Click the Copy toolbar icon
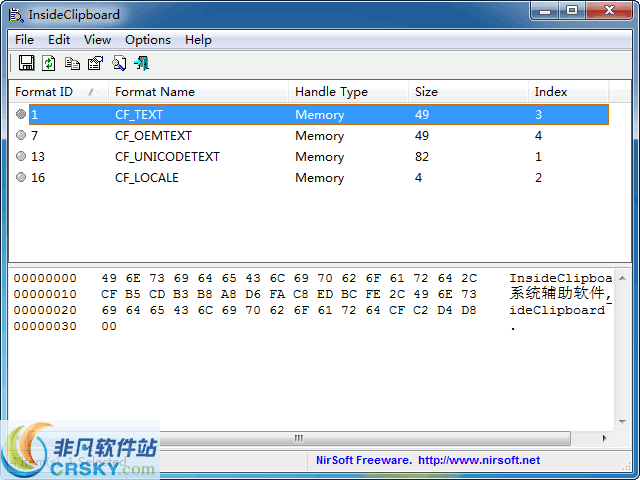 (x=72, y=64)
